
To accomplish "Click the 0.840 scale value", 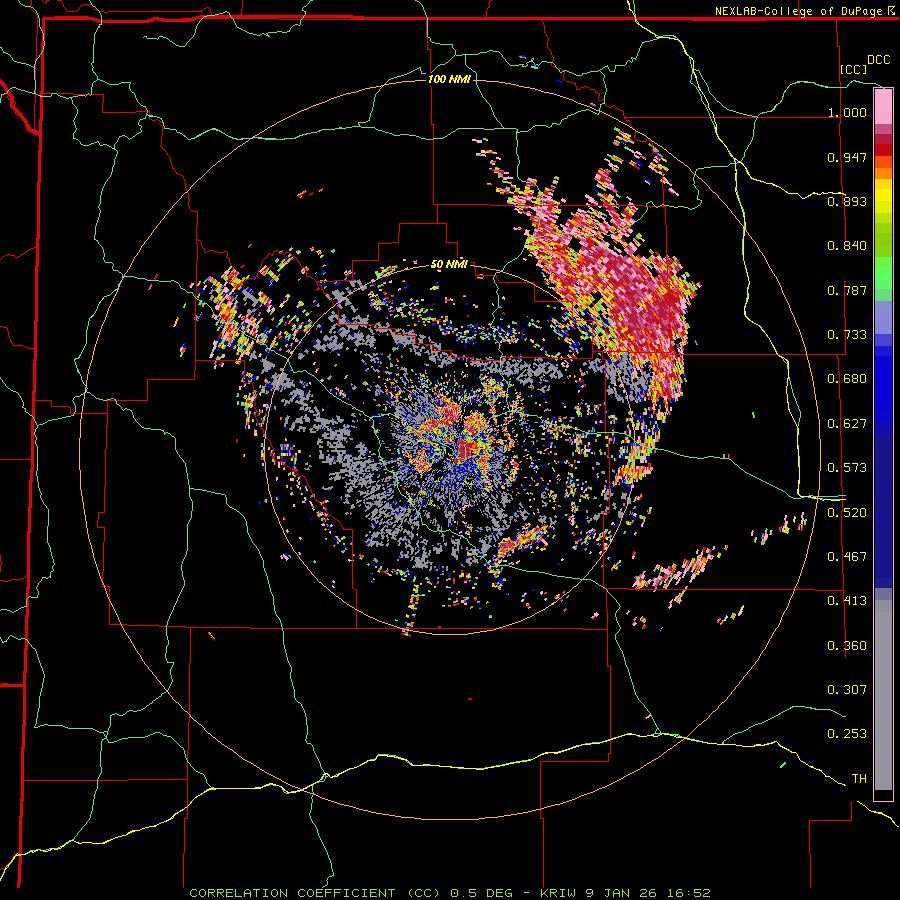I will pyautogui.click(x=847, y=246).
